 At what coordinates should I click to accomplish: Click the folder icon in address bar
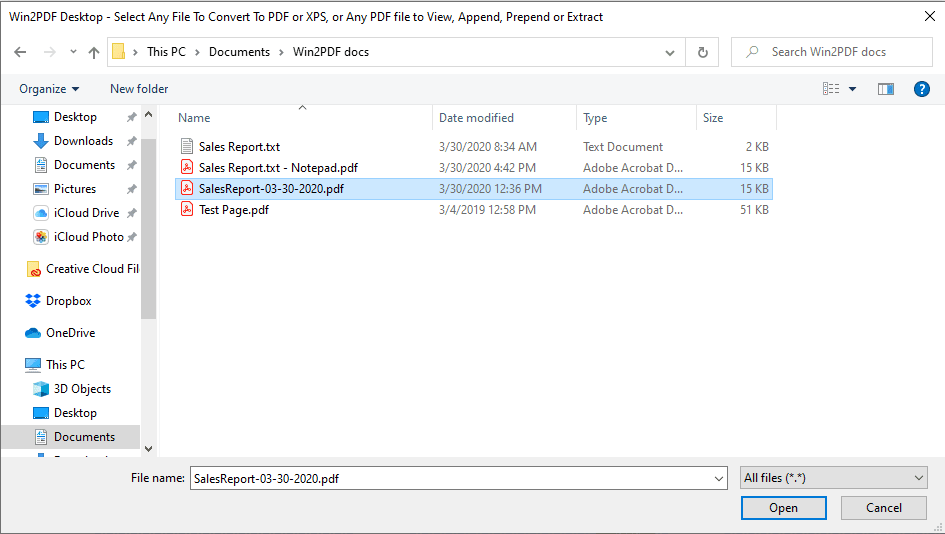pyautogui.click(x=119, y=52)
